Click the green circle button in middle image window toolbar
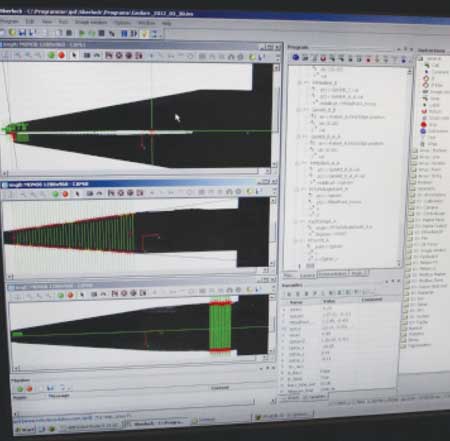The height and width of the screenshot is (441, 450). click(56, 194)
